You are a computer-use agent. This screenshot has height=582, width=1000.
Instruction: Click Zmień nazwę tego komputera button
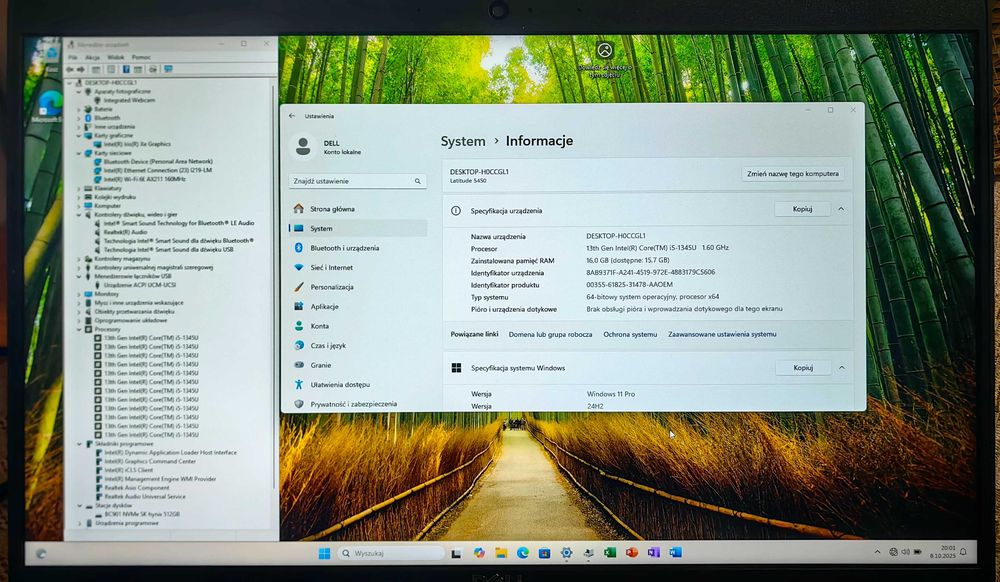[793, 173]
